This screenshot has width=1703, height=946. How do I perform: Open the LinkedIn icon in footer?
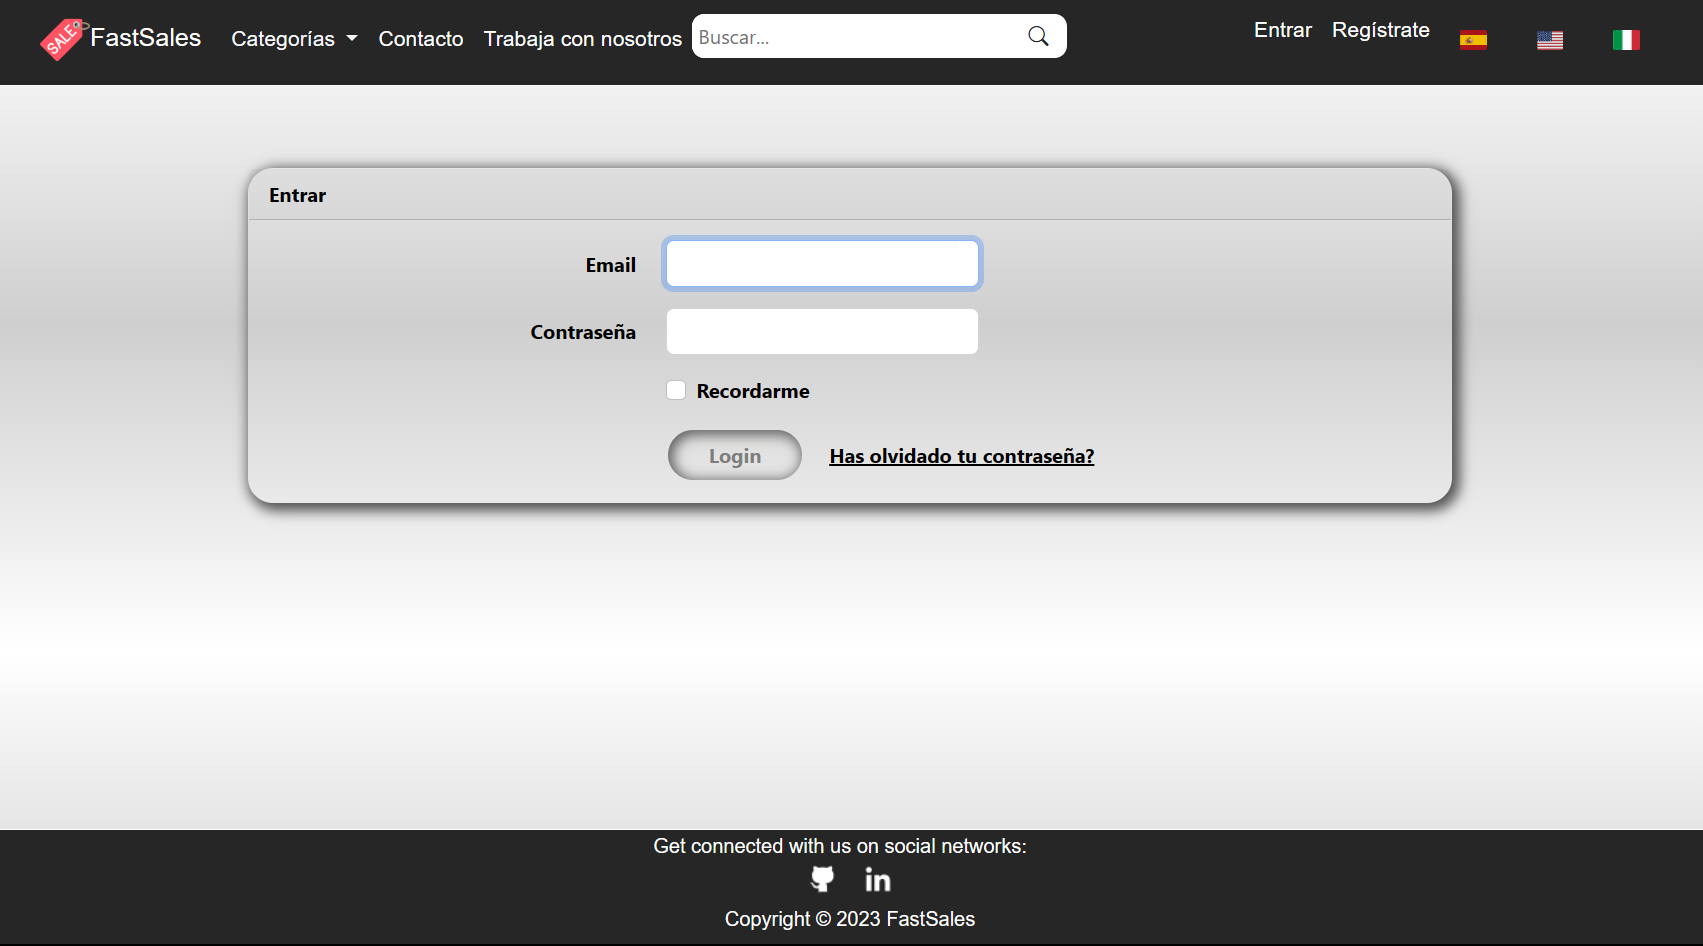click(x=878, y=879)
